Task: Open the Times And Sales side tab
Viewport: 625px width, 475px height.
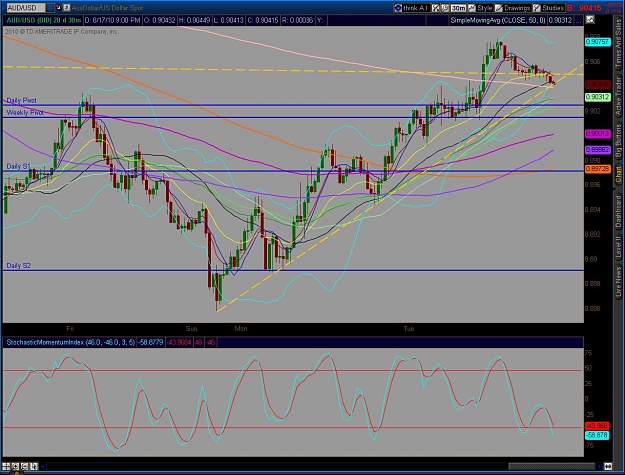Action: pyautogui.click(x=619, y=43)
